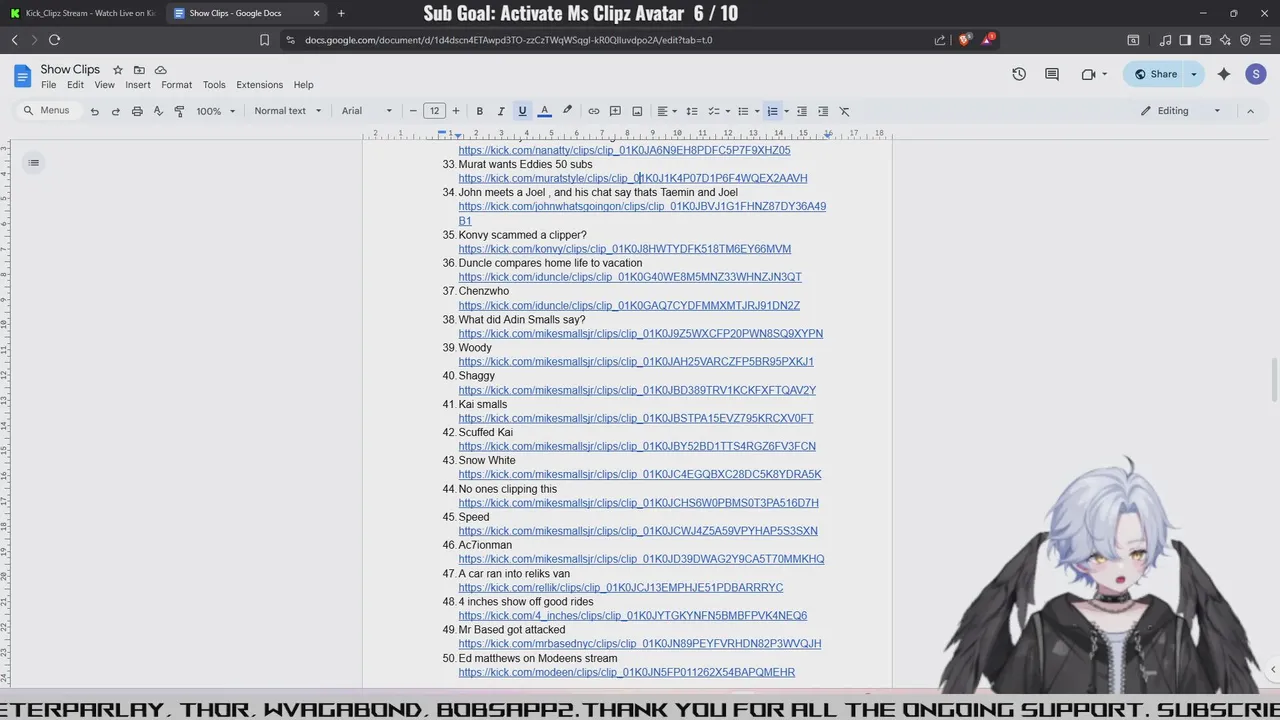
Task: Clear formatting with the crossed T icon
Action: pyautogui.click(x=844, y=111)
